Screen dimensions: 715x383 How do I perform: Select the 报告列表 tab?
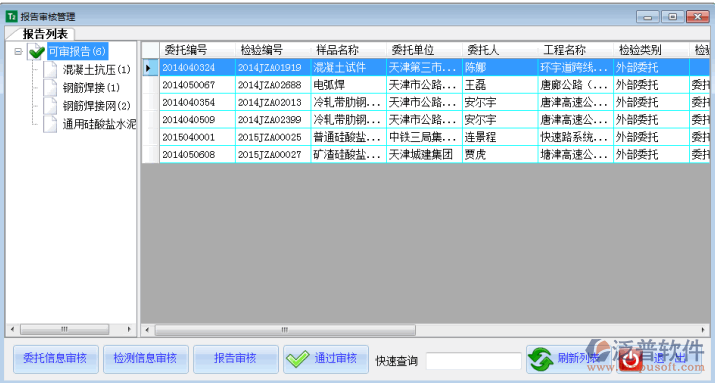point(45,34)
